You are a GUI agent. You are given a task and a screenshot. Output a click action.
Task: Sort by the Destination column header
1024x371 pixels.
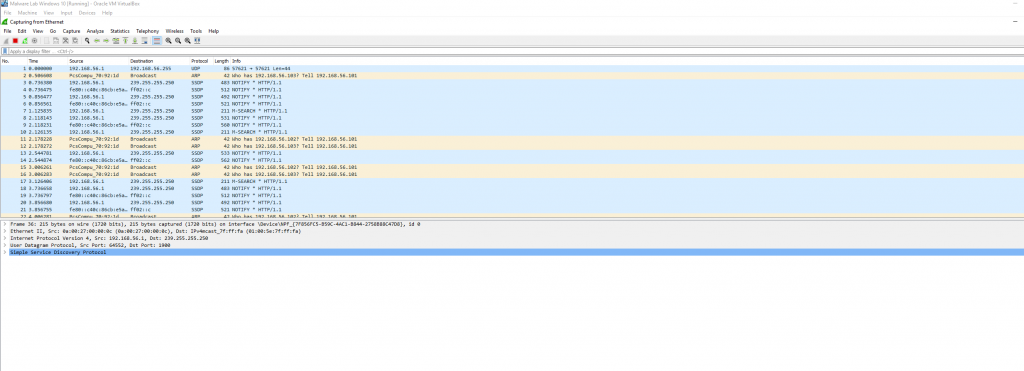(x=159, y=61)
